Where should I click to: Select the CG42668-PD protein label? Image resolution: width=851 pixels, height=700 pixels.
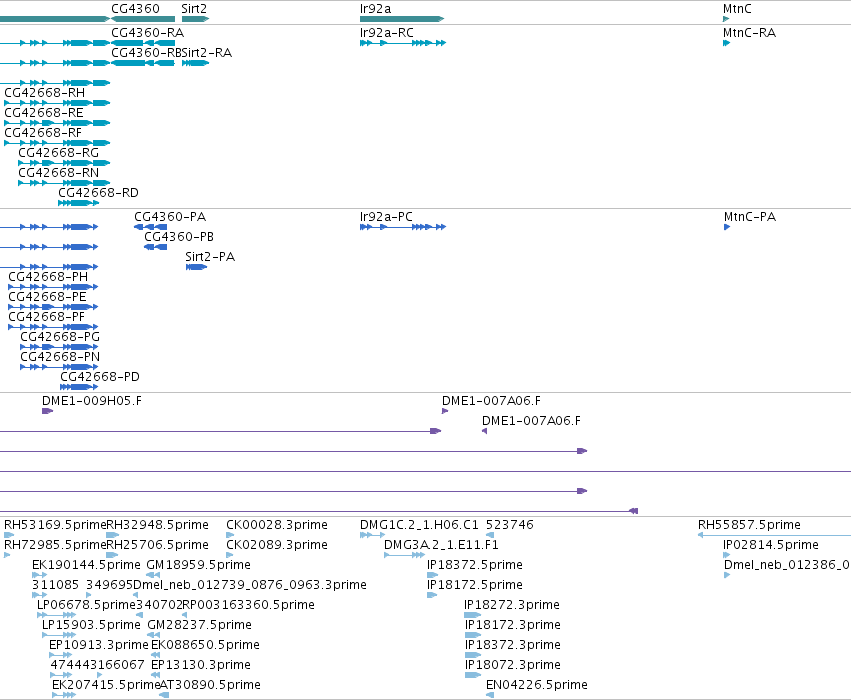click(100, 378)
